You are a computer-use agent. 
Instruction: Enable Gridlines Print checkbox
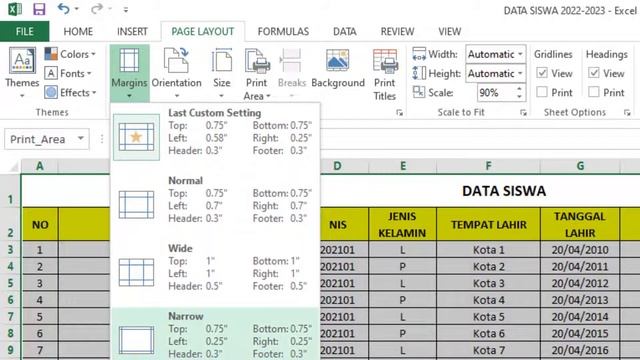pos(542,92)
